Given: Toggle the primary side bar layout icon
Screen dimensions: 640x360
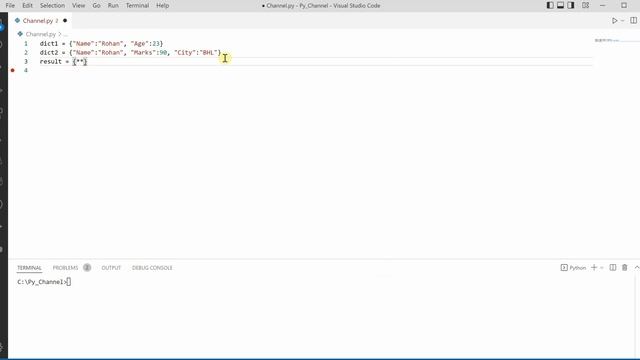Looking at the screenshot, I should pyautogui.click(x=550, y=5).
